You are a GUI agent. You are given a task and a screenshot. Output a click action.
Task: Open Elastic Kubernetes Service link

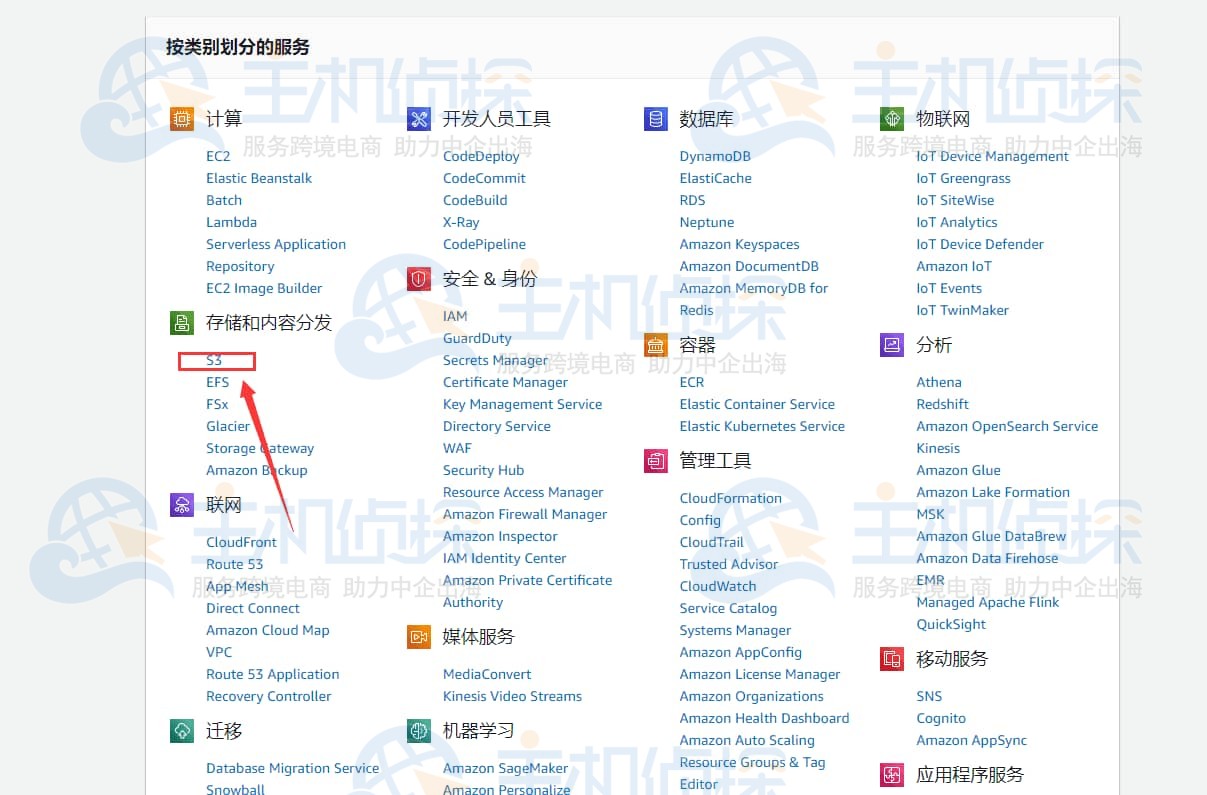[x=761, y=426]
